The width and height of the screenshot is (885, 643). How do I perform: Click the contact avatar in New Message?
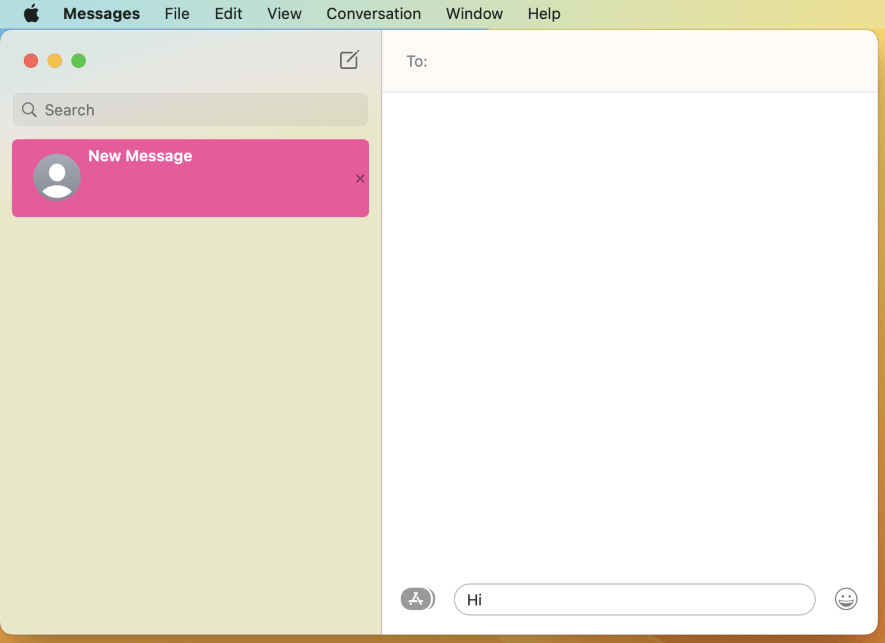[x=57, y=177]
